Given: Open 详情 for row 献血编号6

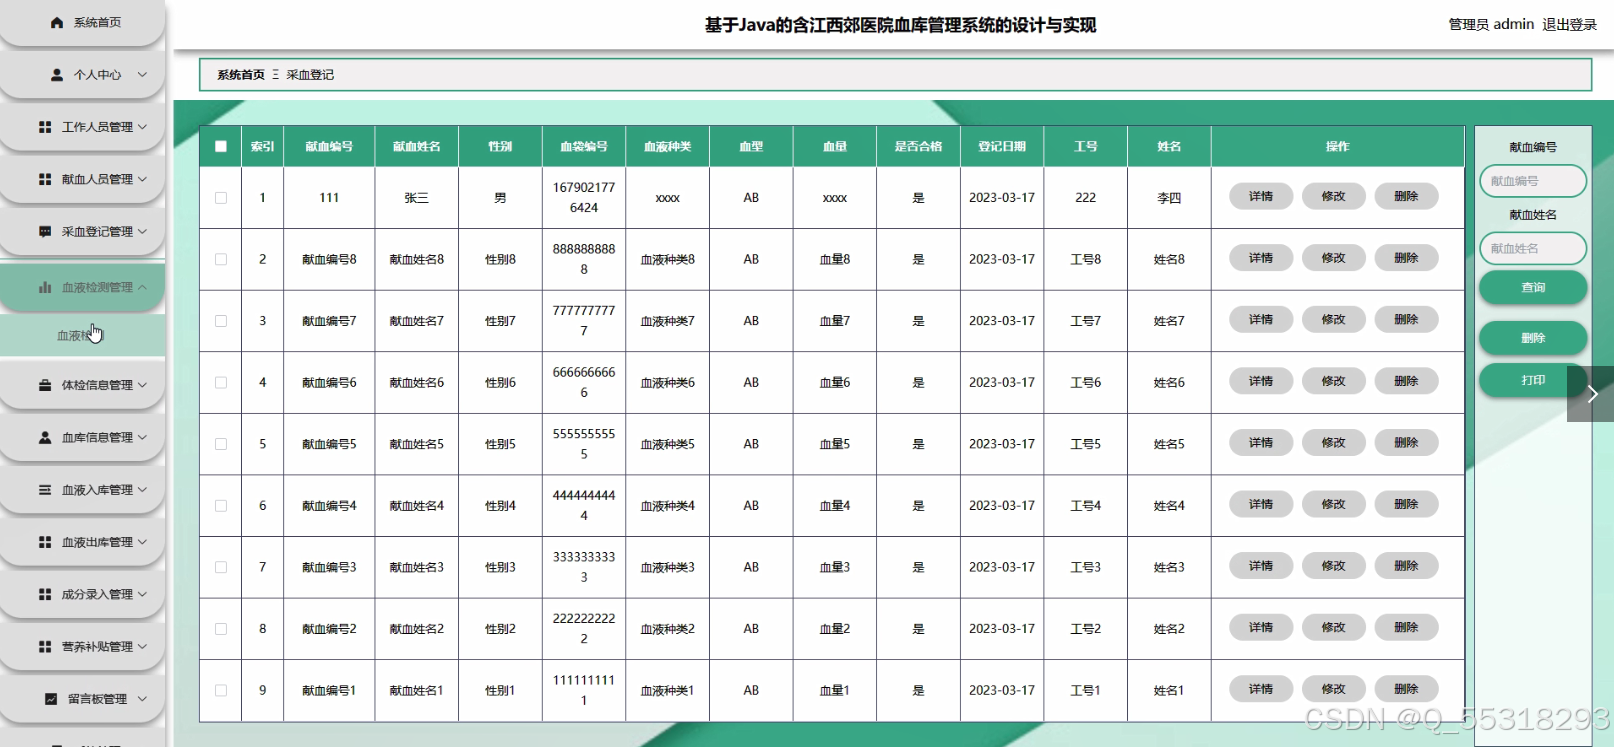Looking at the screenshot, I should point(1261,382).
